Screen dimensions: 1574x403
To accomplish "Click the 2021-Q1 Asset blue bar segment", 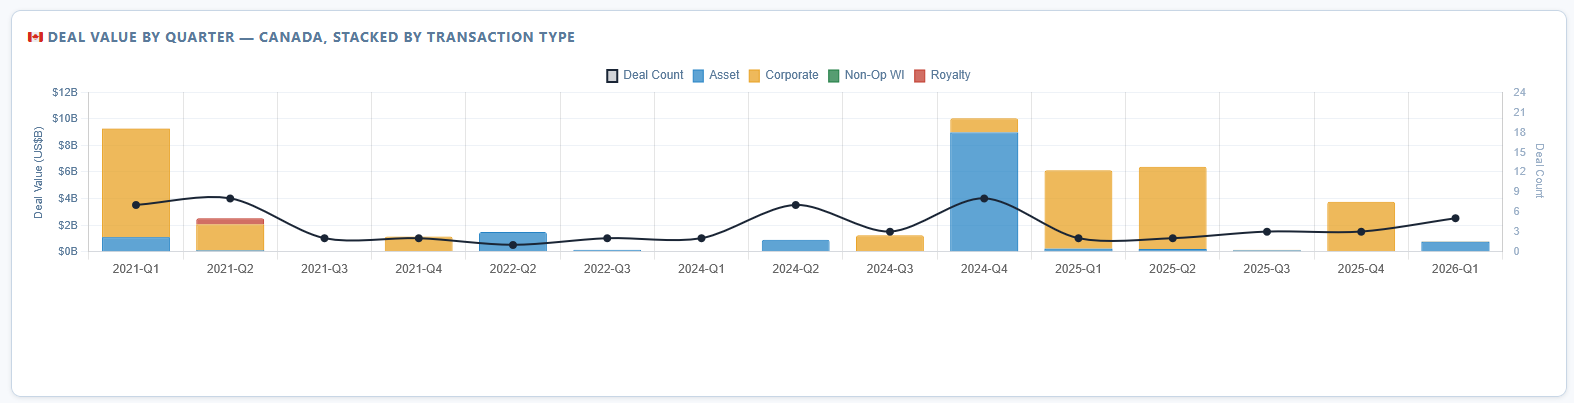I will tap(136, 244).
